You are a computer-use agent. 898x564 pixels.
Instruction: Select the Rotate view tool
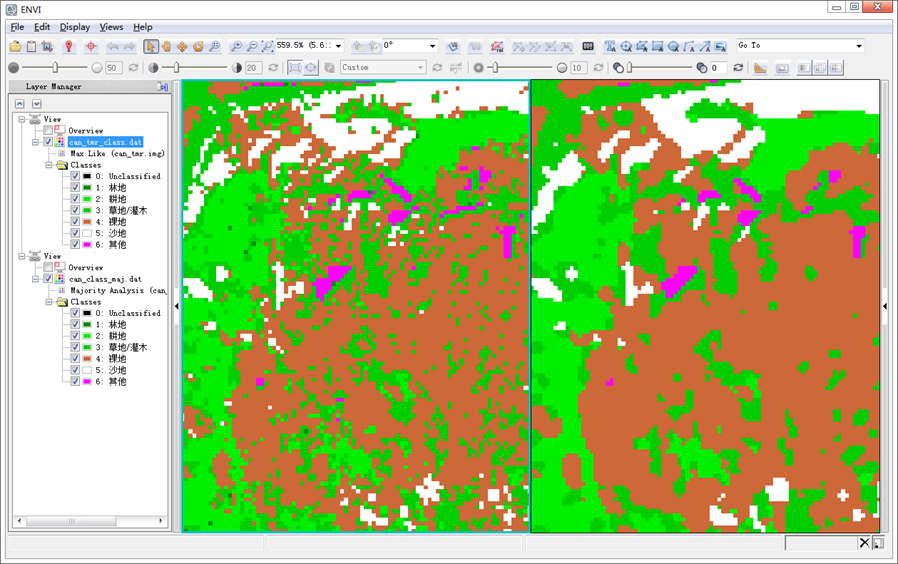coord(198,46)
